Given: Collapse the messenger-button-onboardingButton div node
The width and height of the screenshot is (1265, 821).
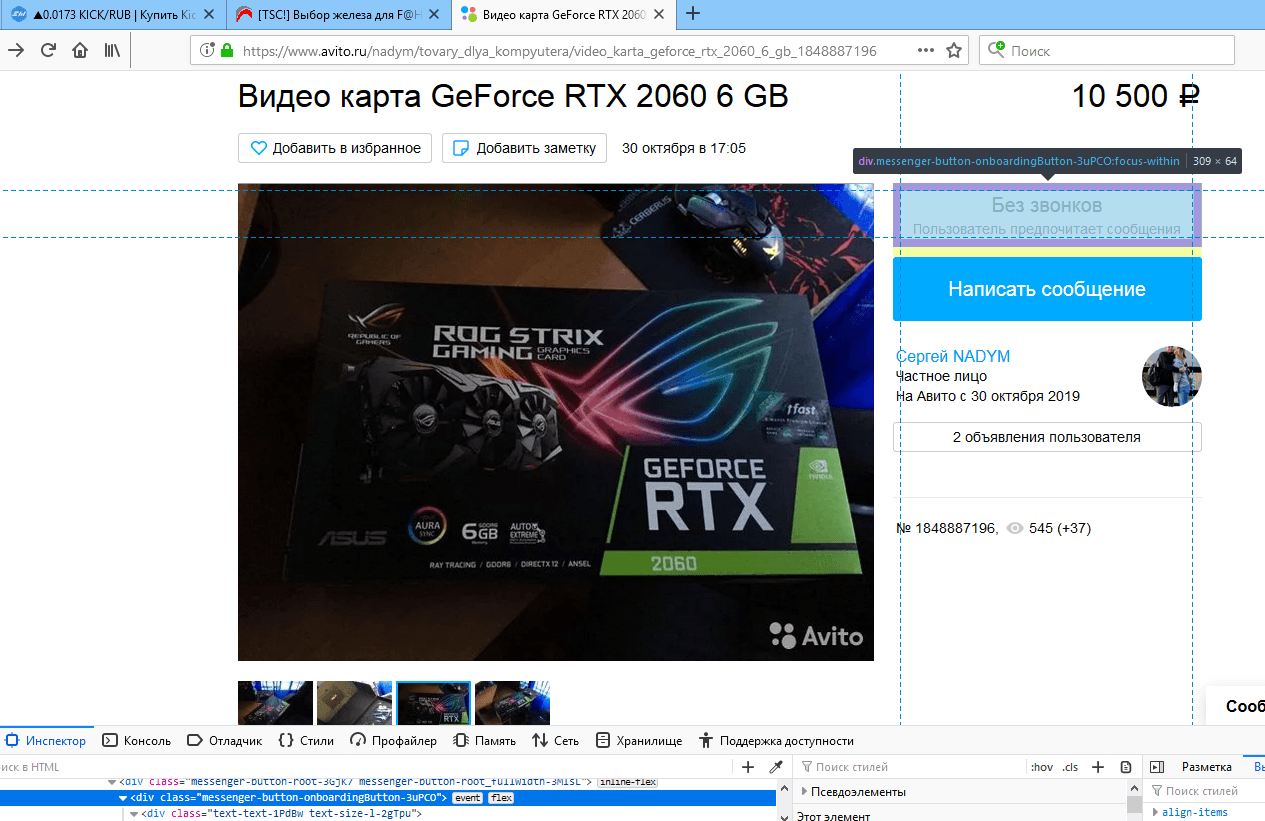Looking at the screenshot, I should point(124,798).
